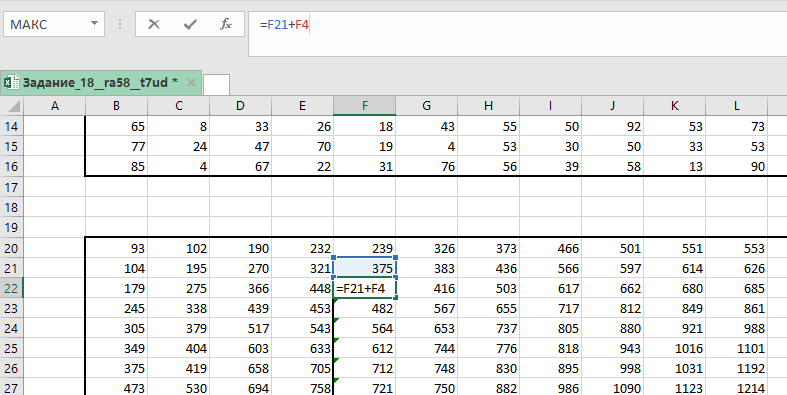Open the Insert Function fx dialog
The image size is (787, 395).
[x=226, y=24]
